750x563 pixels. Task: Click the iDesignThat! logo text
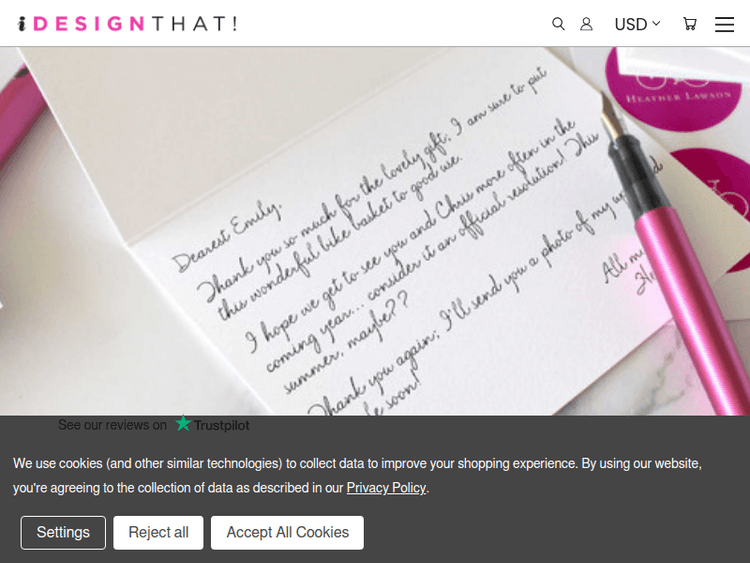(x=127, y=24)
